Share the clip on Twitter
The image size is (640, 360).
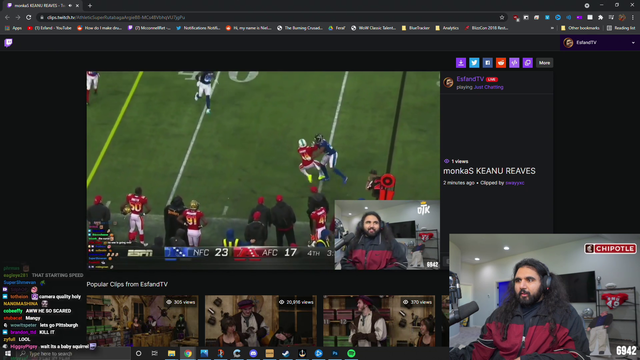[x=474, y=62]
